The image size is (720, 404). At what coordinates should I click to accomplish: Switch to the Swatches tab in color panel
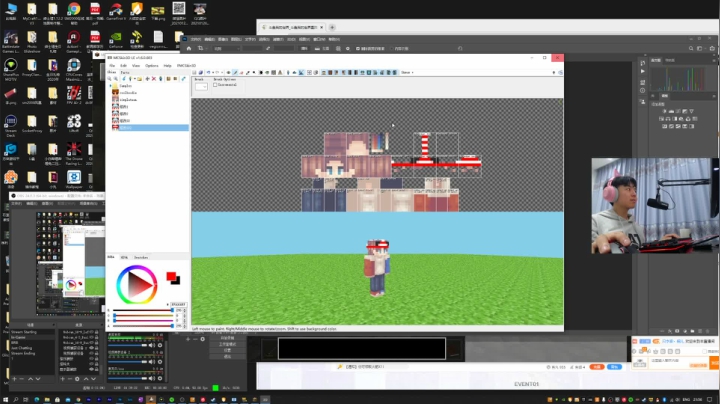point(141,258)
